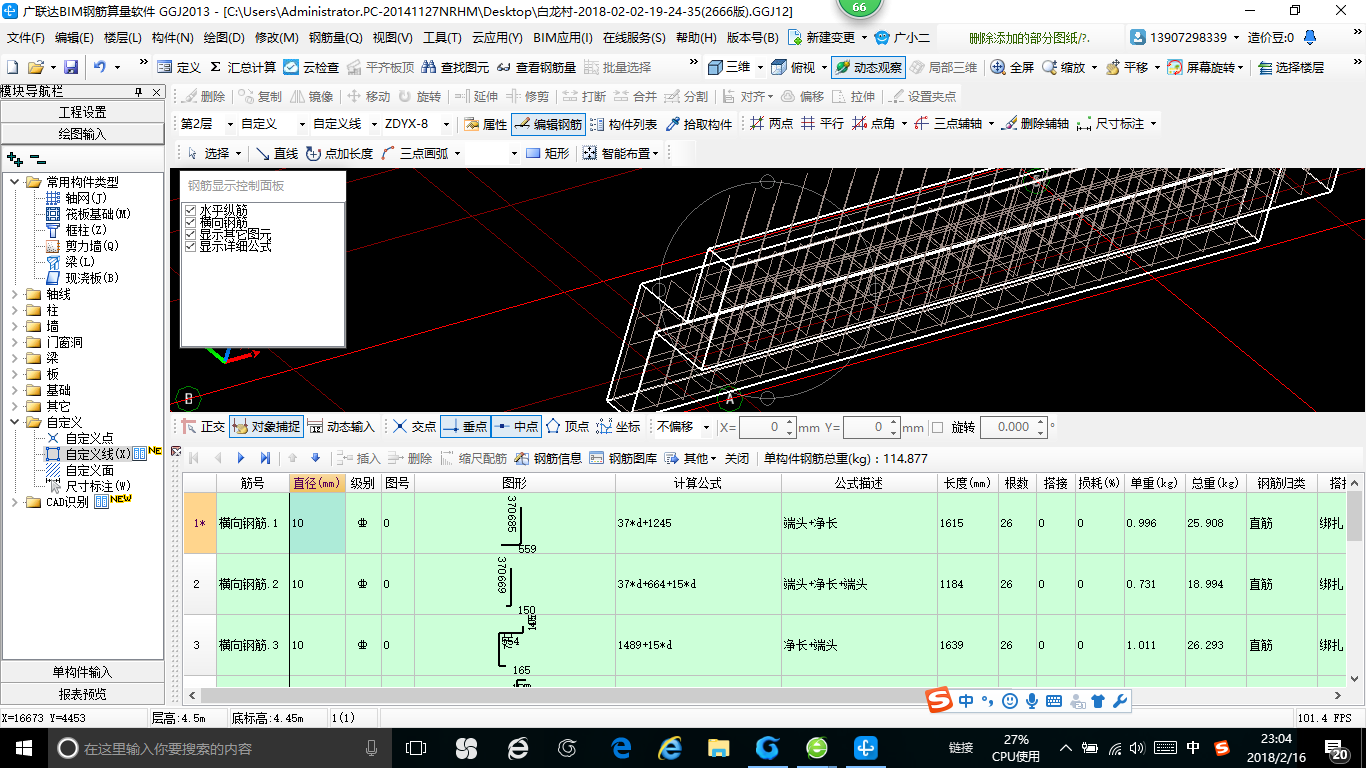The width and height of the screenshot is (1366, 768).
Task: Start the 云检查 cloud check
Action: 311,67
